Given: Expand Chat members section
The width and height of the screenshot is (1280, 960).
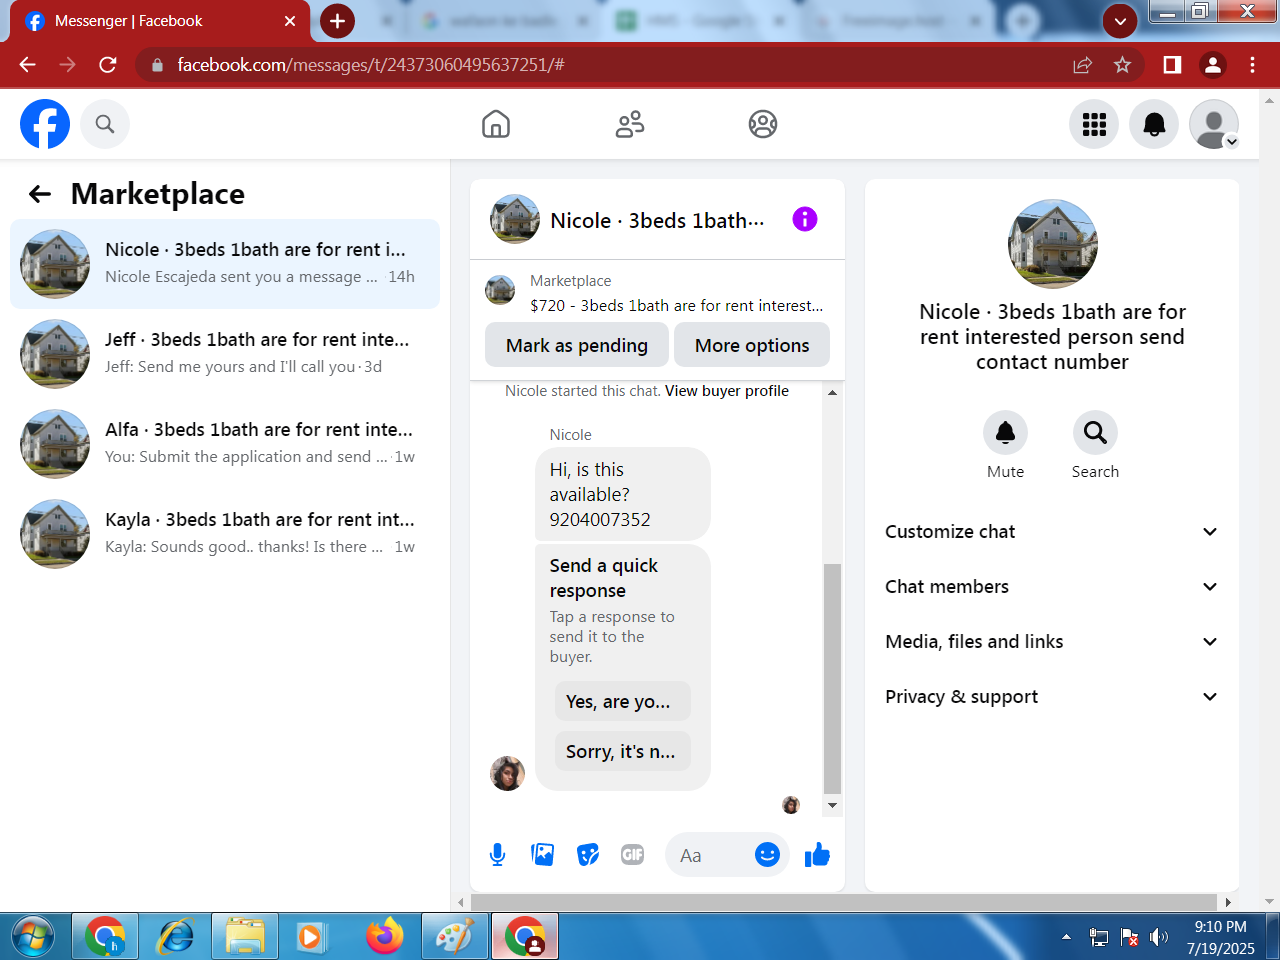Looking at the screenshot, I should [1052, 587].
